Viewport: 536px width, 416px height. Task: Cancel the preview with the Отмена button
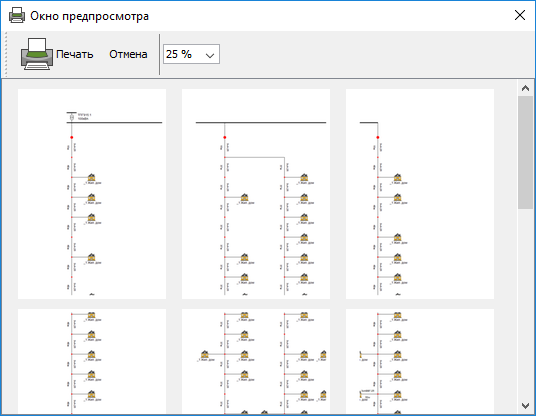point(128,54)
